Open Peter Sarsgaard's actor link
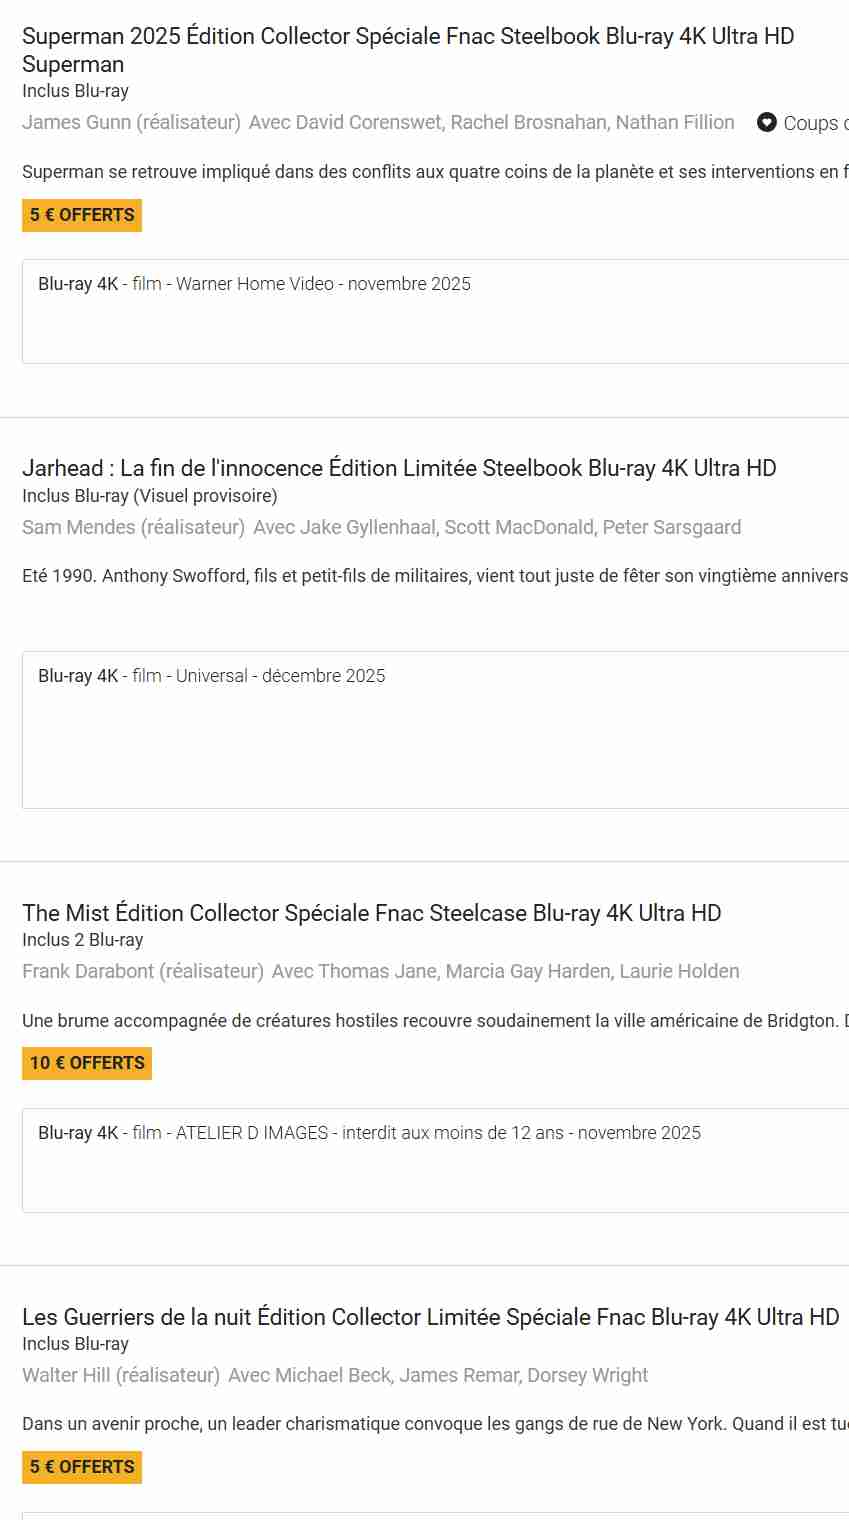The height and width of the screenshot is (1520, 849). point(671,527)
